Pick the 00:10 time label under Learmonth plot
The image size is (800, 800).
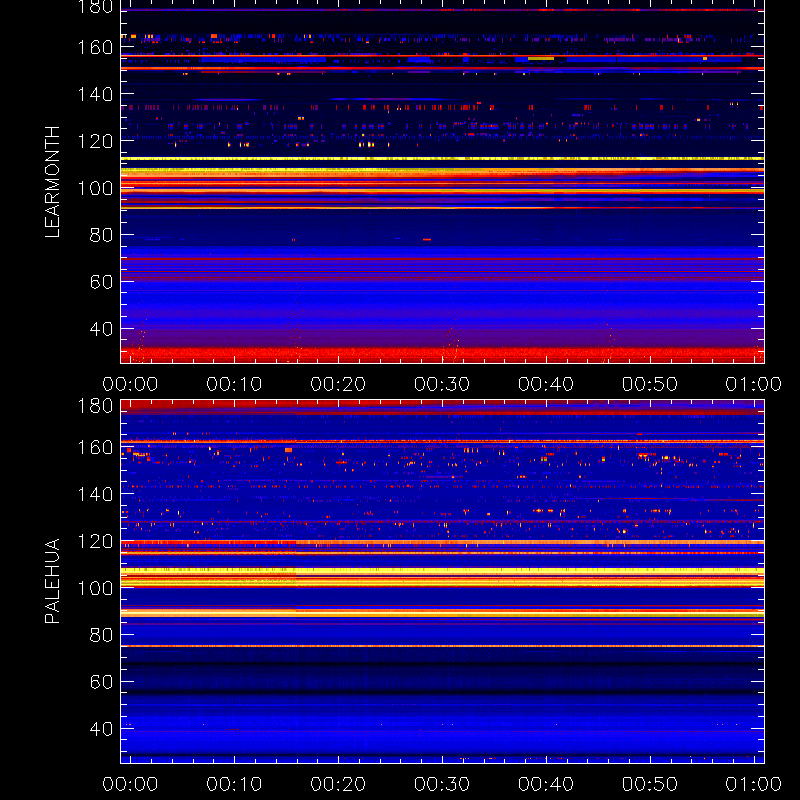pos(234,384)
